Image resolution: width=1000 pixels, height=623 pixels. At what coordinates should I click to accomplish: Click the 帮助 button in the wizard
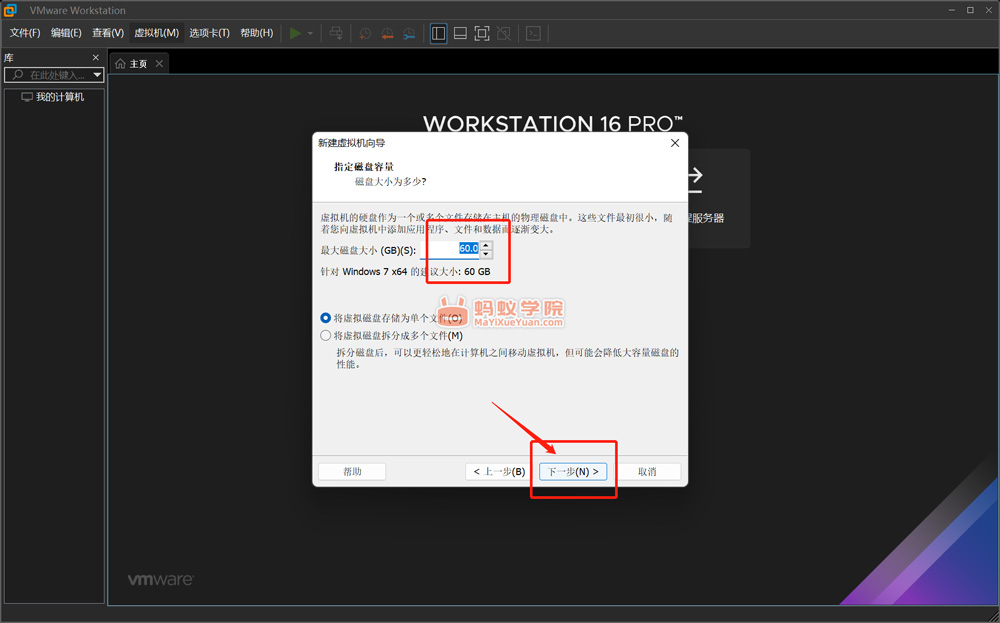tap(352, 472)
